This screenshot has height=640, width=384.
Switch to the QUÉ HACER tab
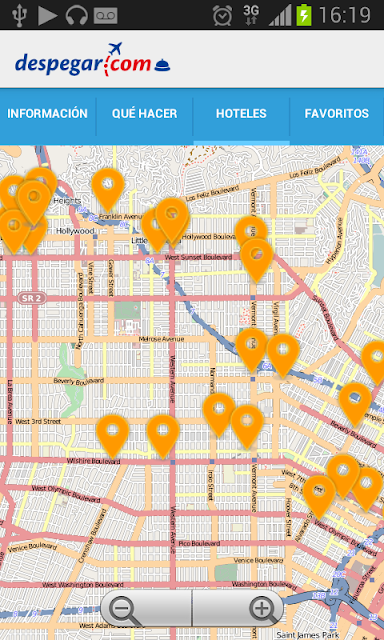144,114
